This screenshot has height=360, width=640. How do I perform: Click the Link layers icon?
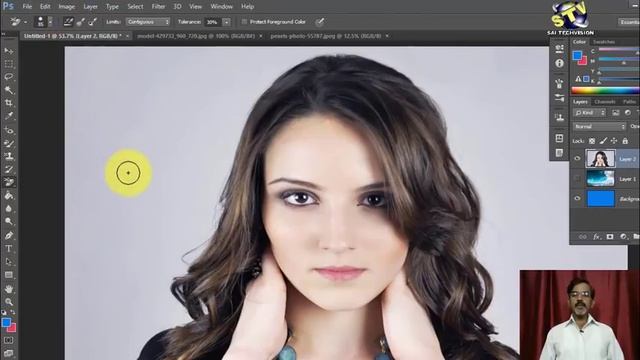point(582,237)
